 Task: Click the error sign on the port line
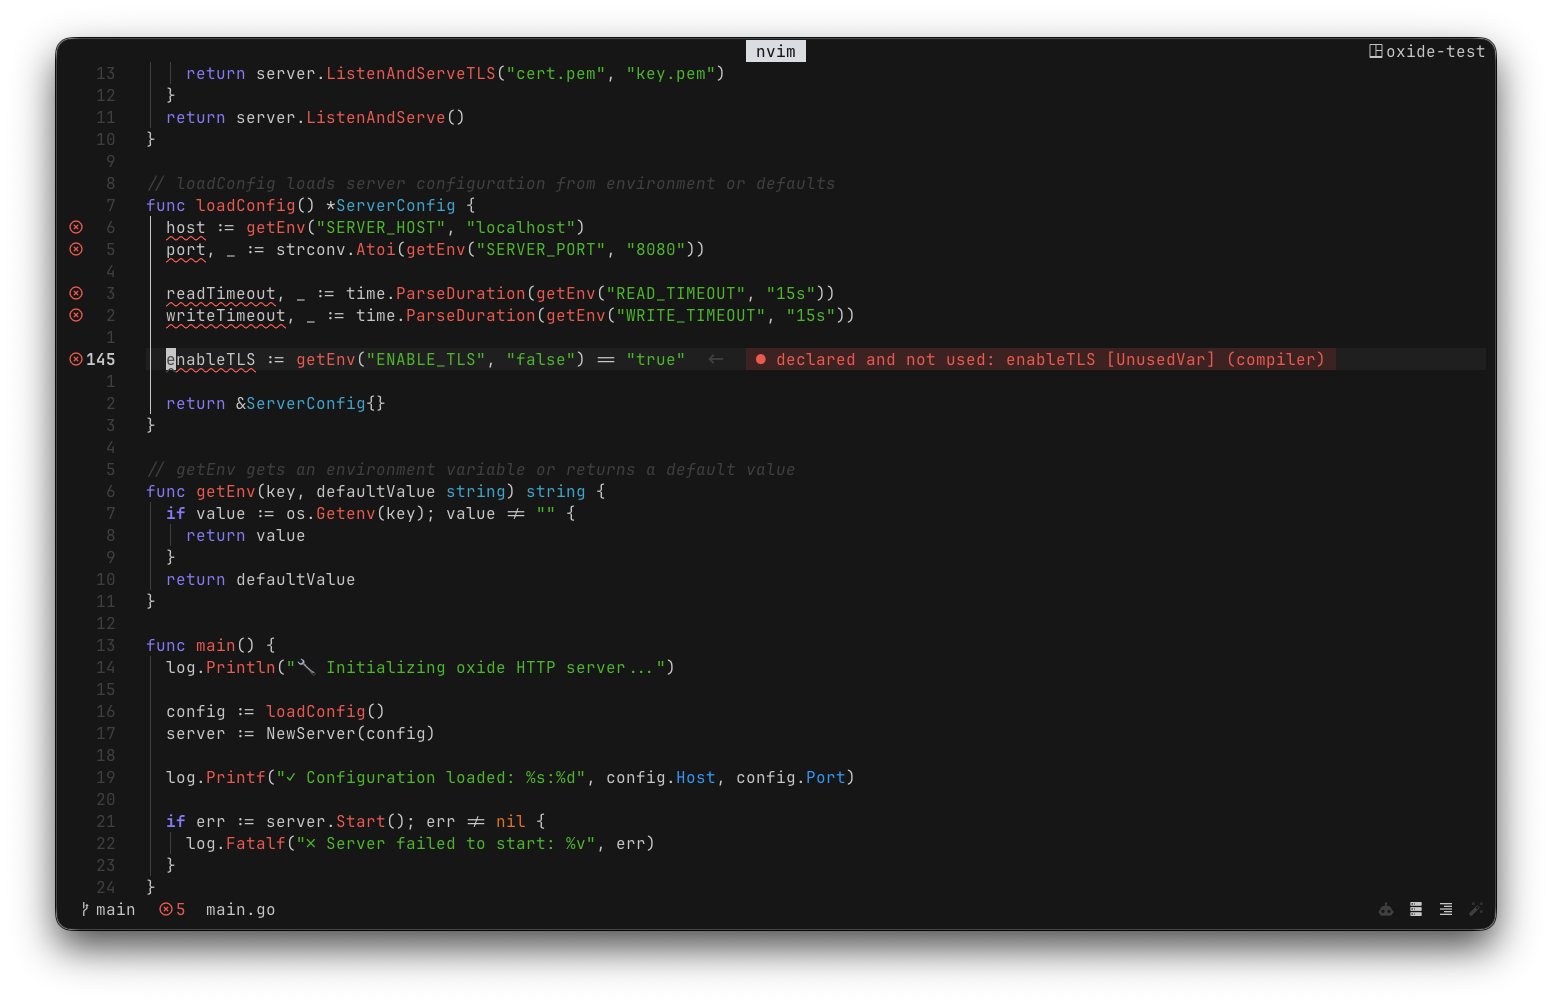point(76,249)
